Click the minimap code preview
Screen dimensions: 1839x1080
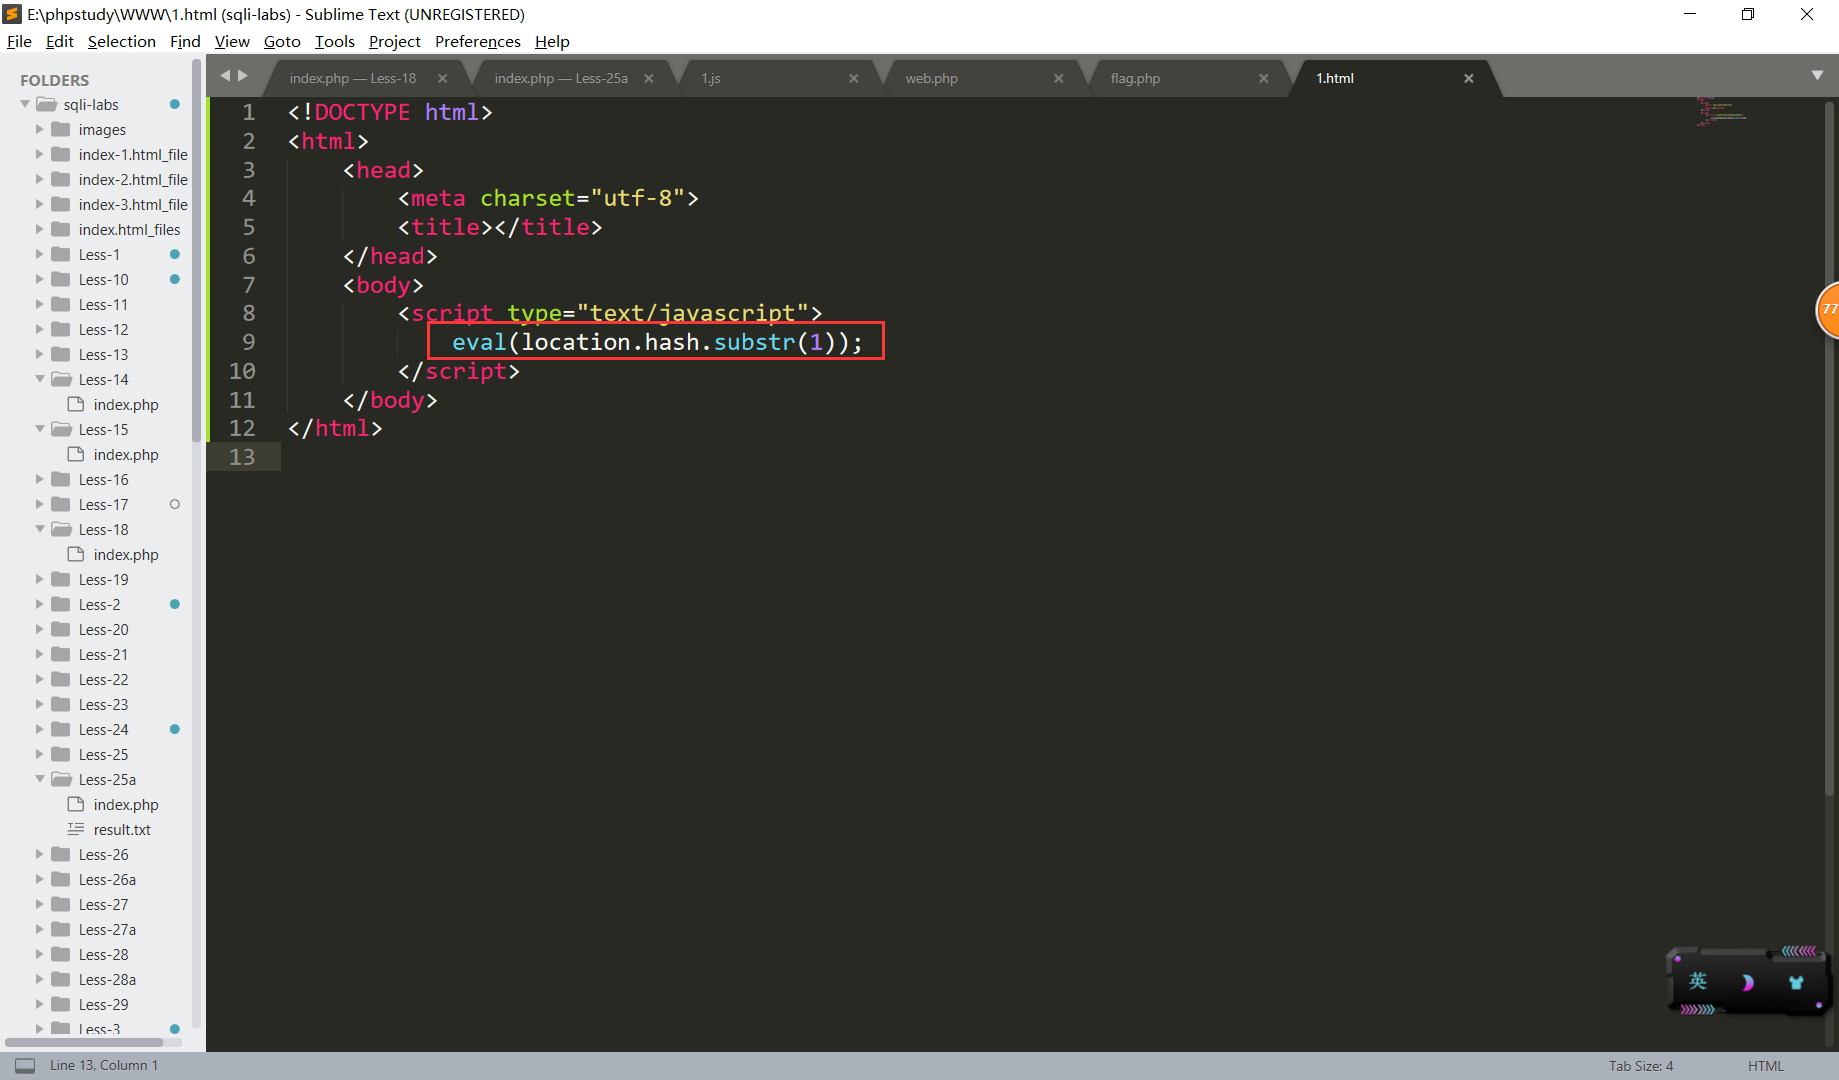(x=1721, y=111)
